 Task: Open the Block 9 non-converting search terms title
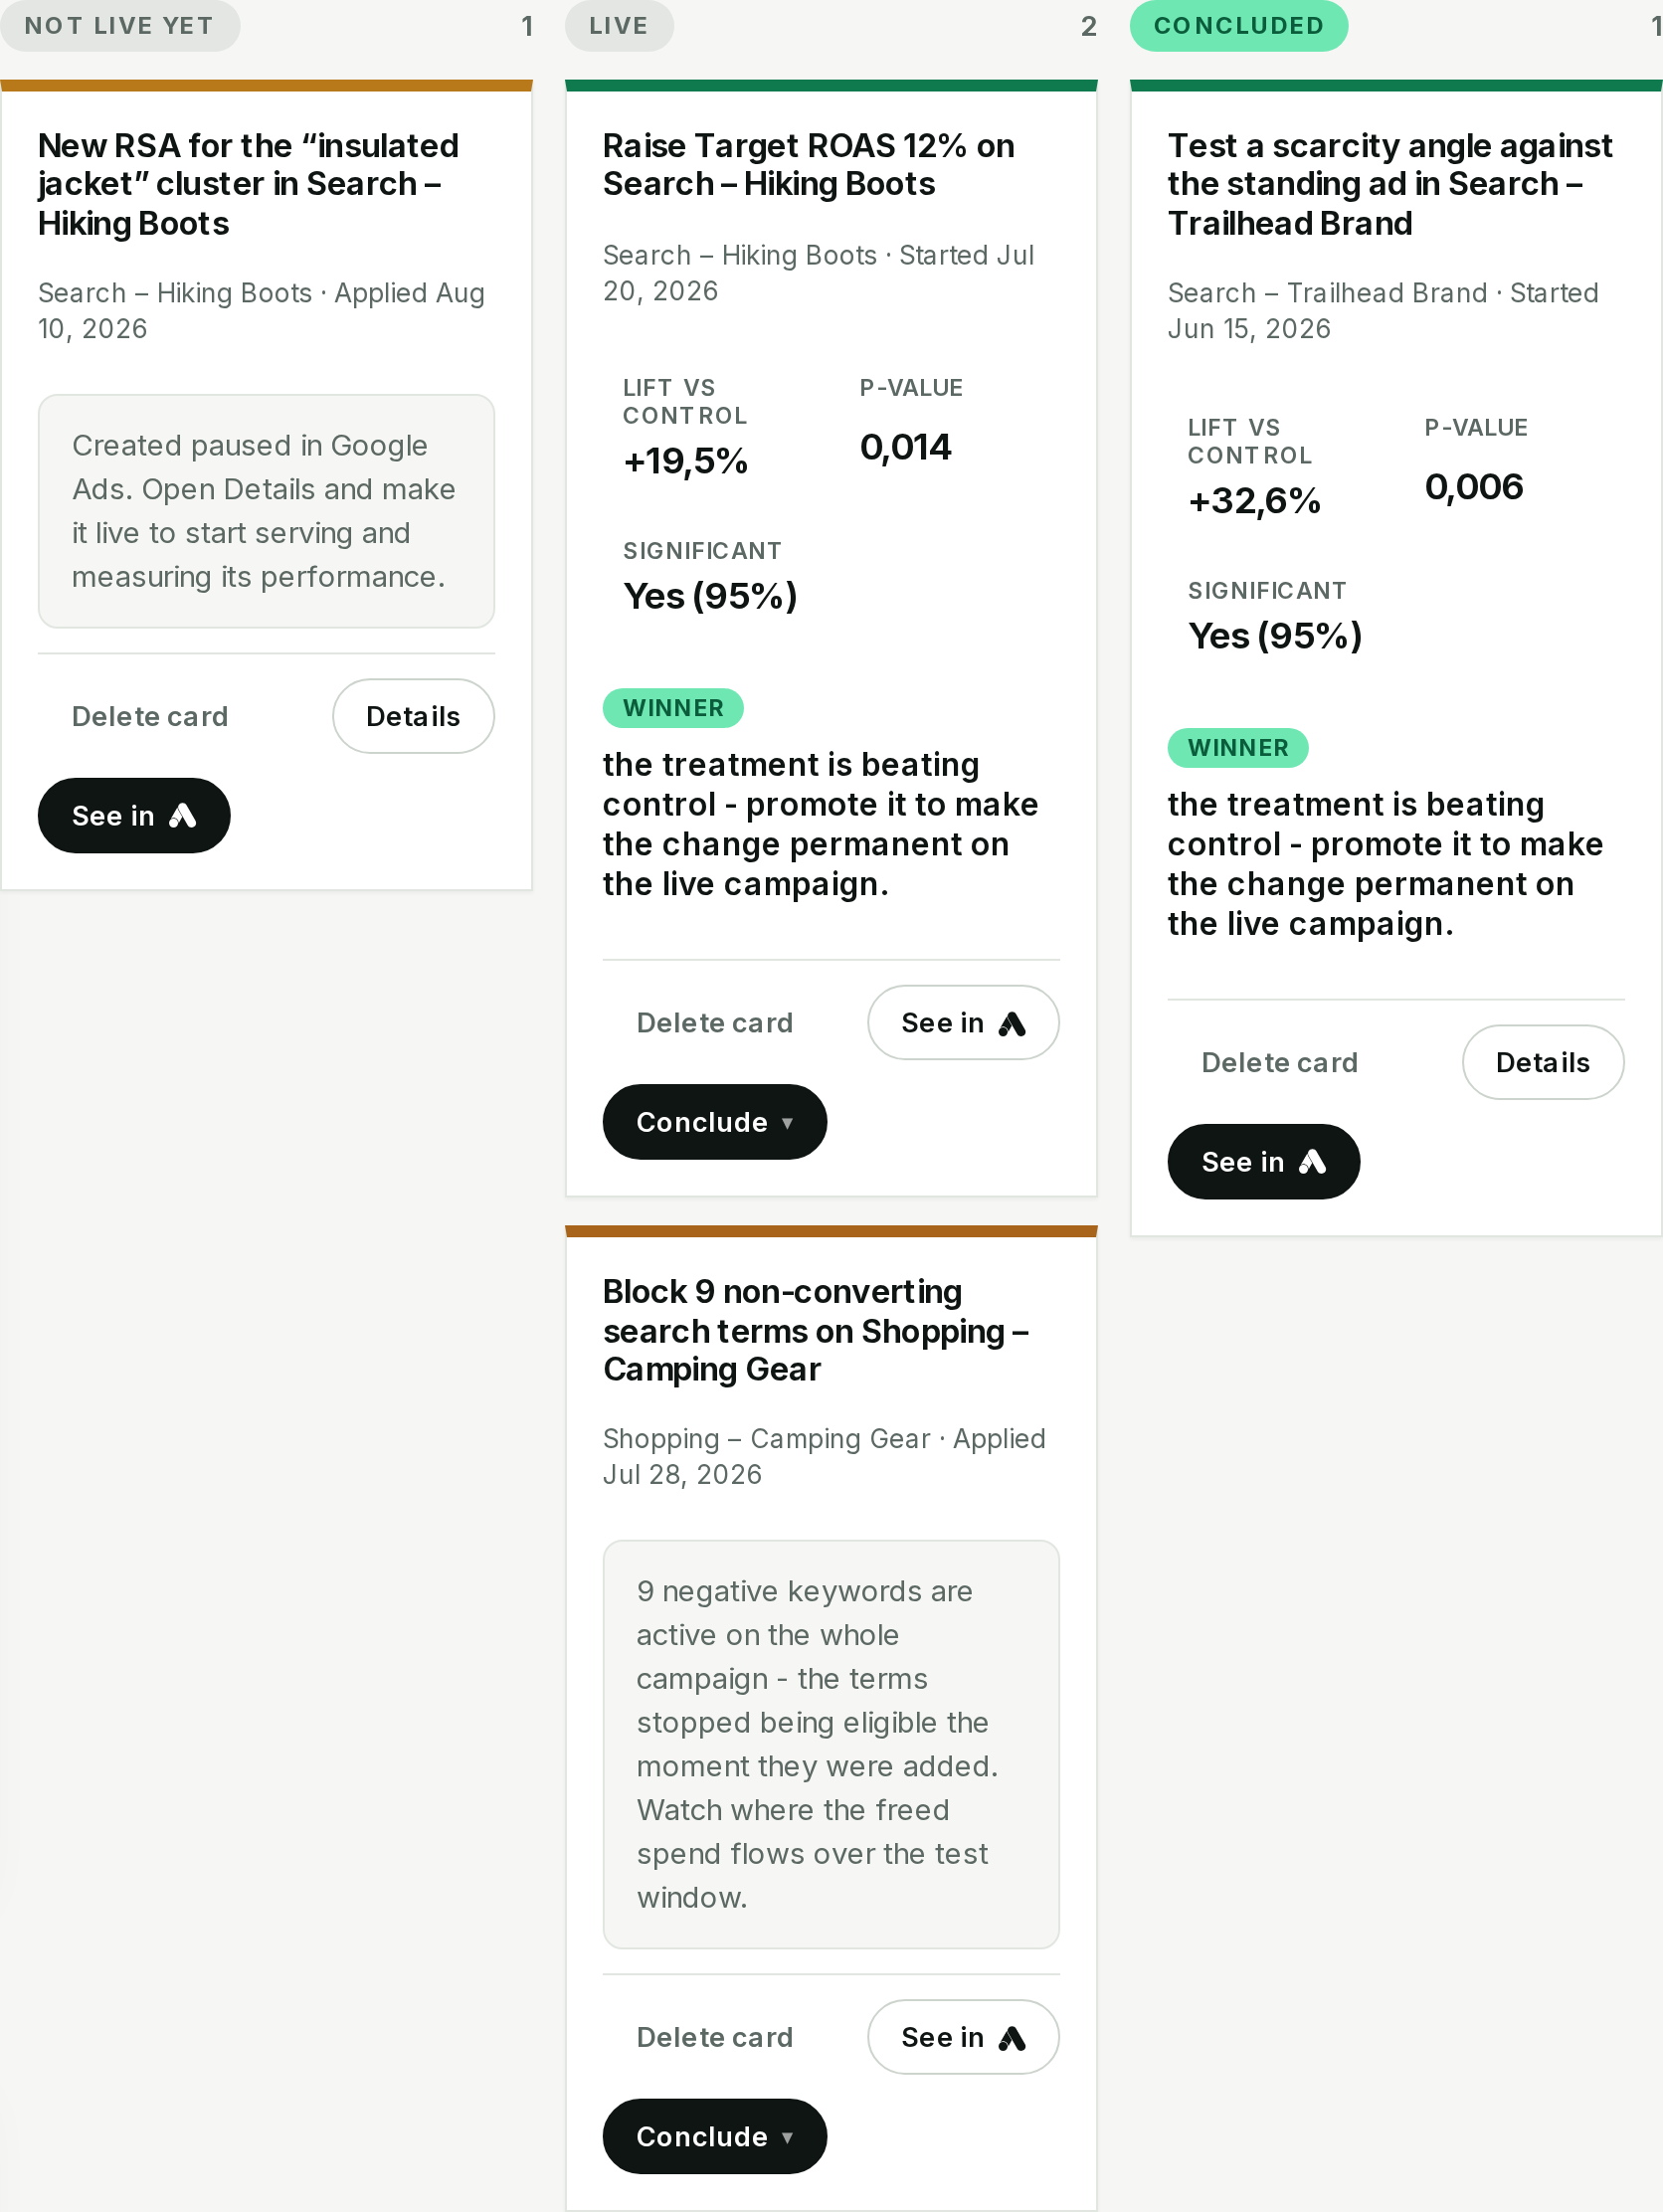click(815, 1330)
